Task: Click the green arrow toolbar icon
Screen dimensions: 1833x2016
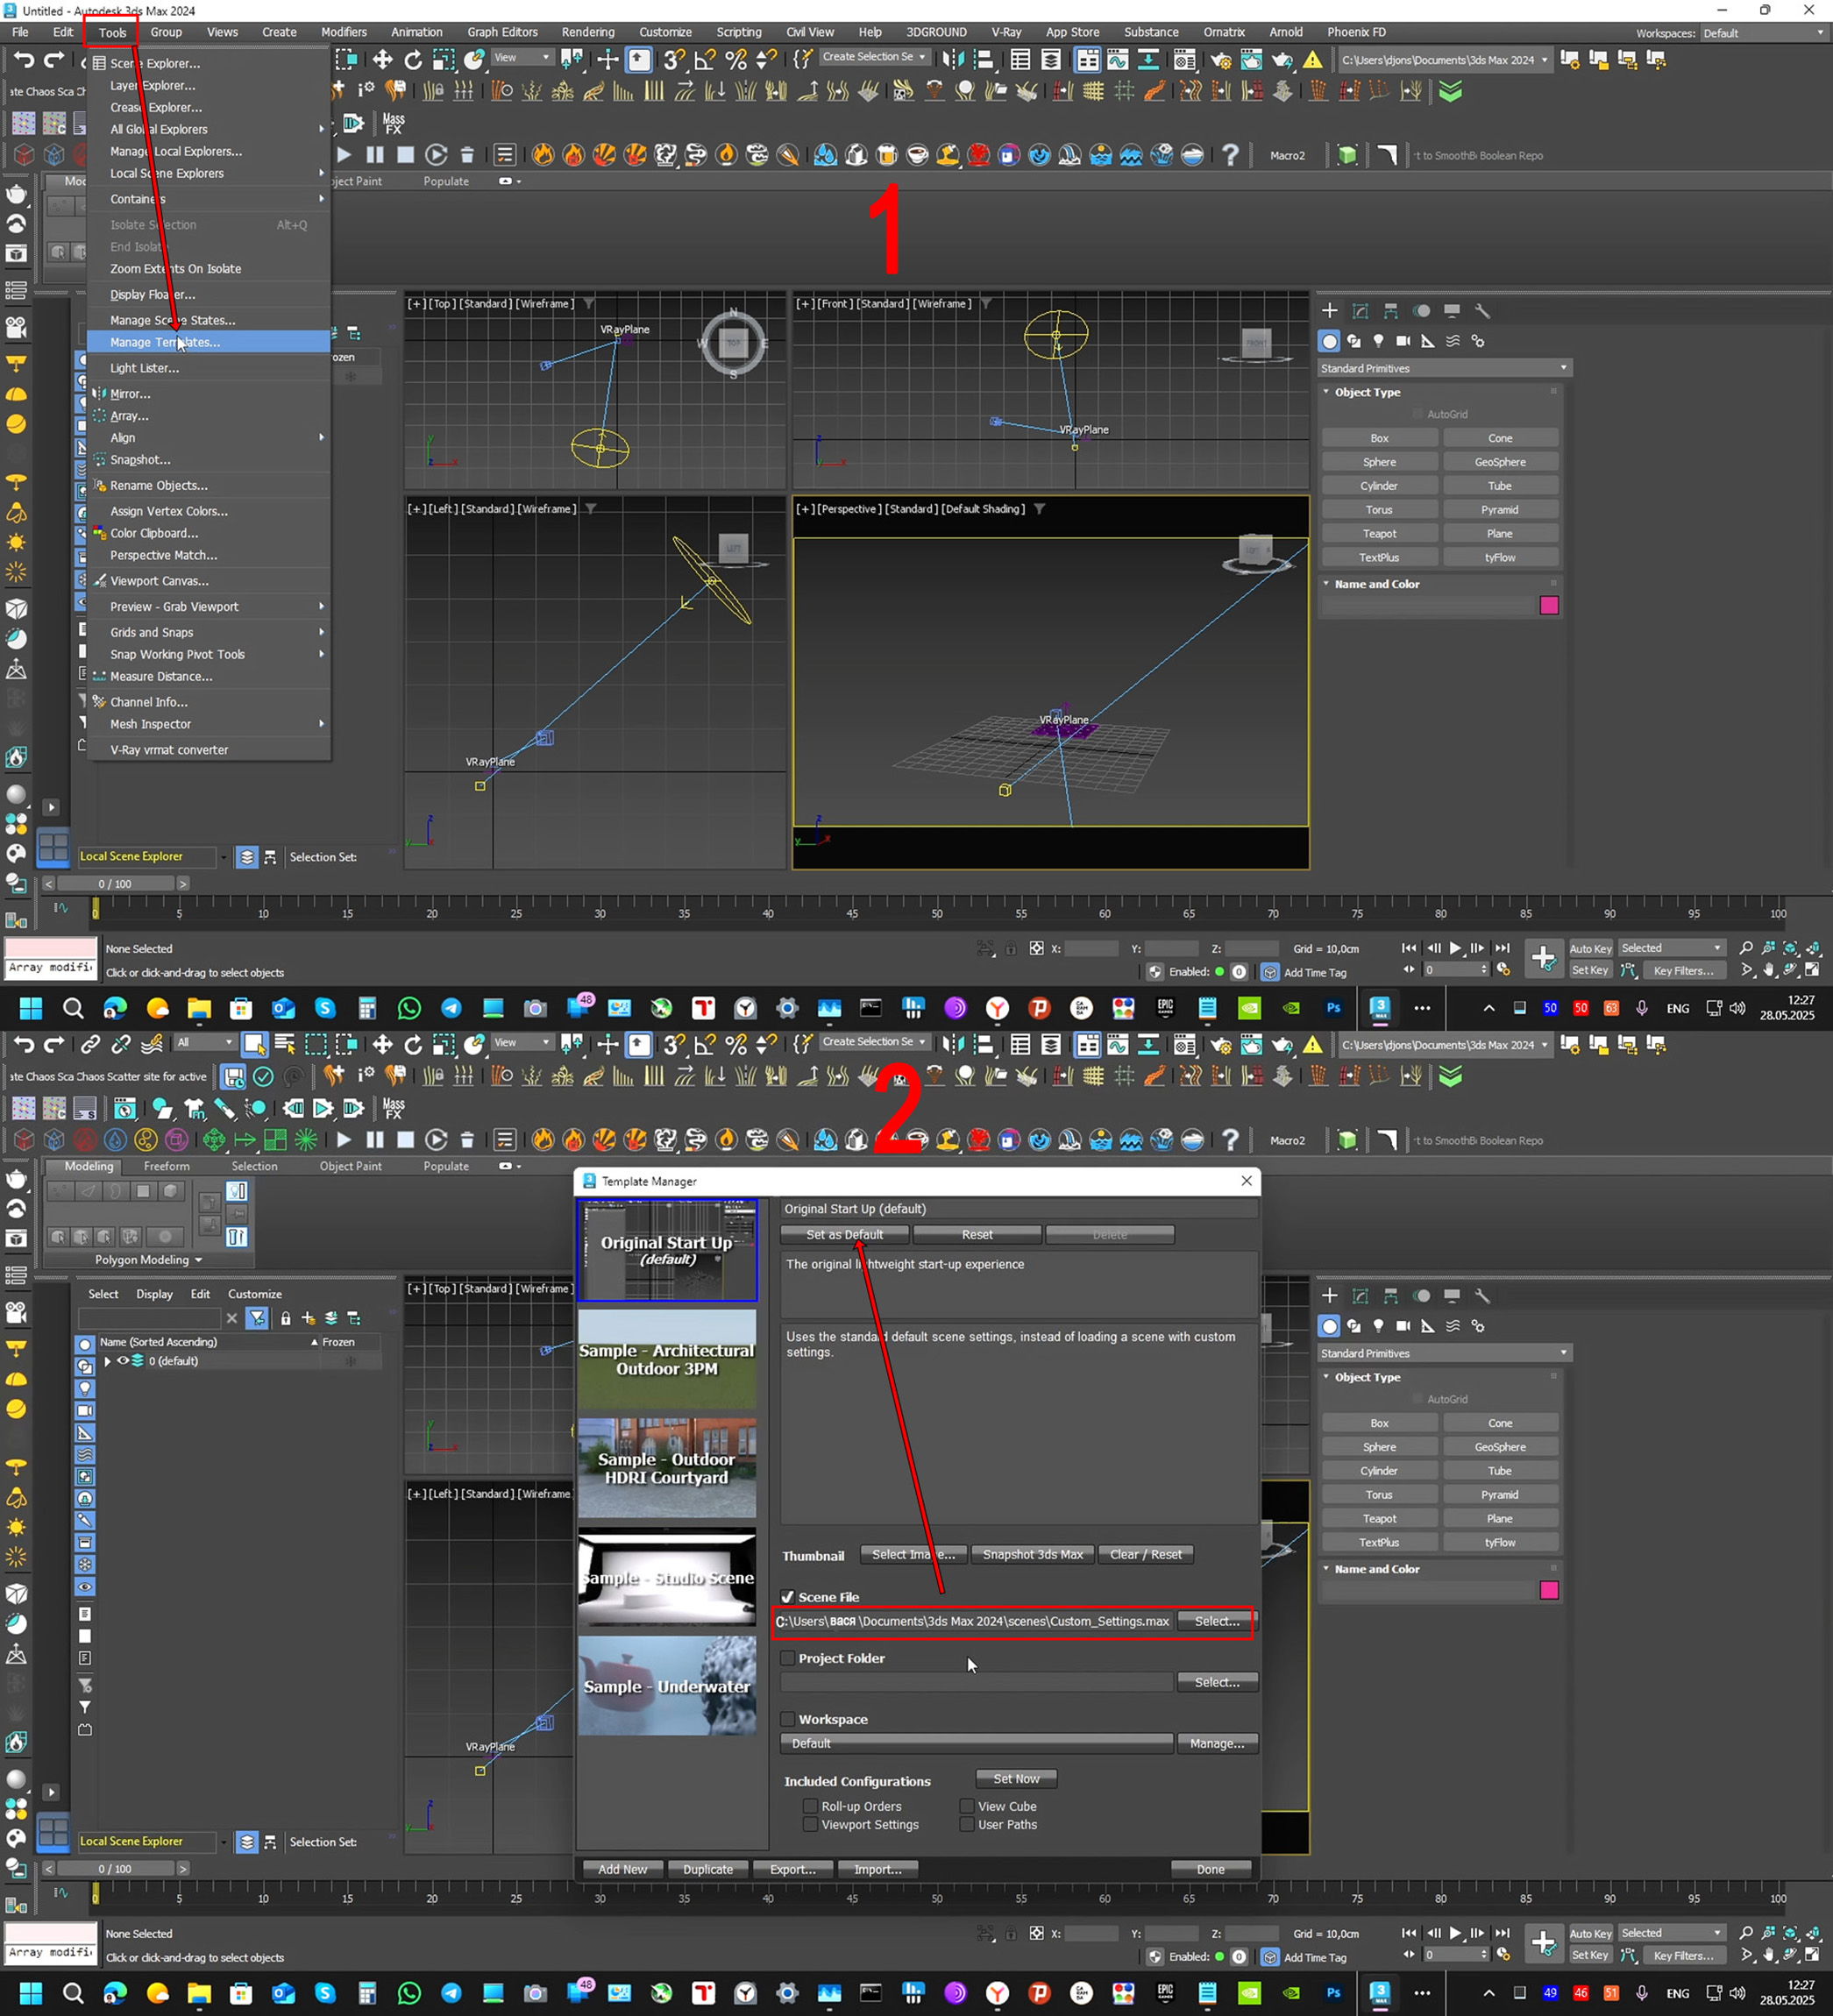Action: [x=245, y=1139]
